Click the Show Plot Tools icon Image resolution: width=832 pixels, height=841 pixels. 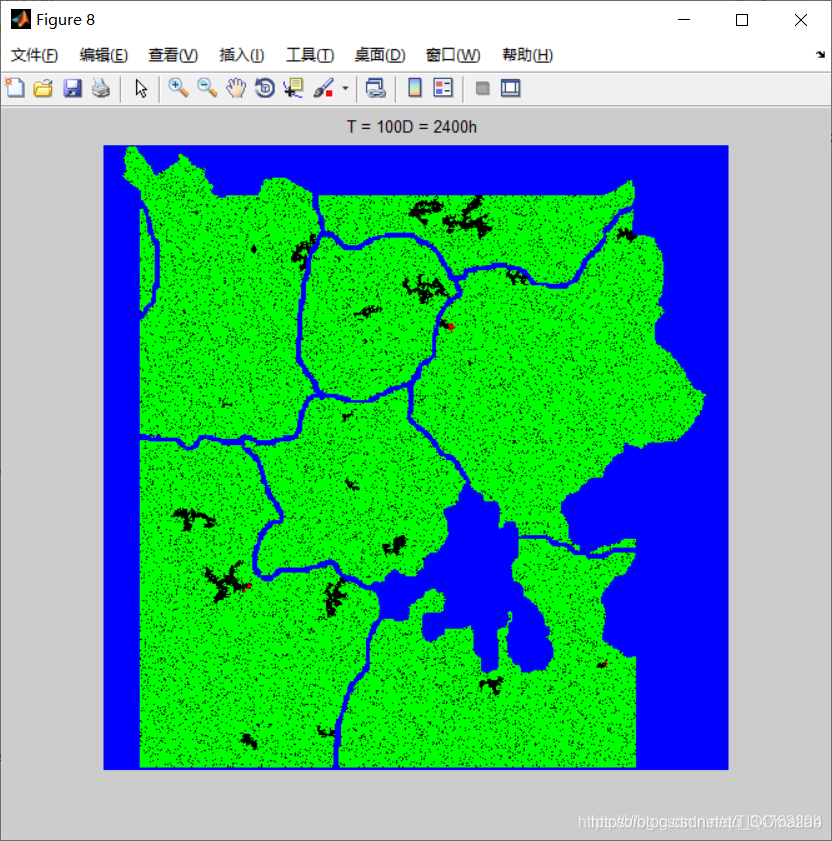511,88
